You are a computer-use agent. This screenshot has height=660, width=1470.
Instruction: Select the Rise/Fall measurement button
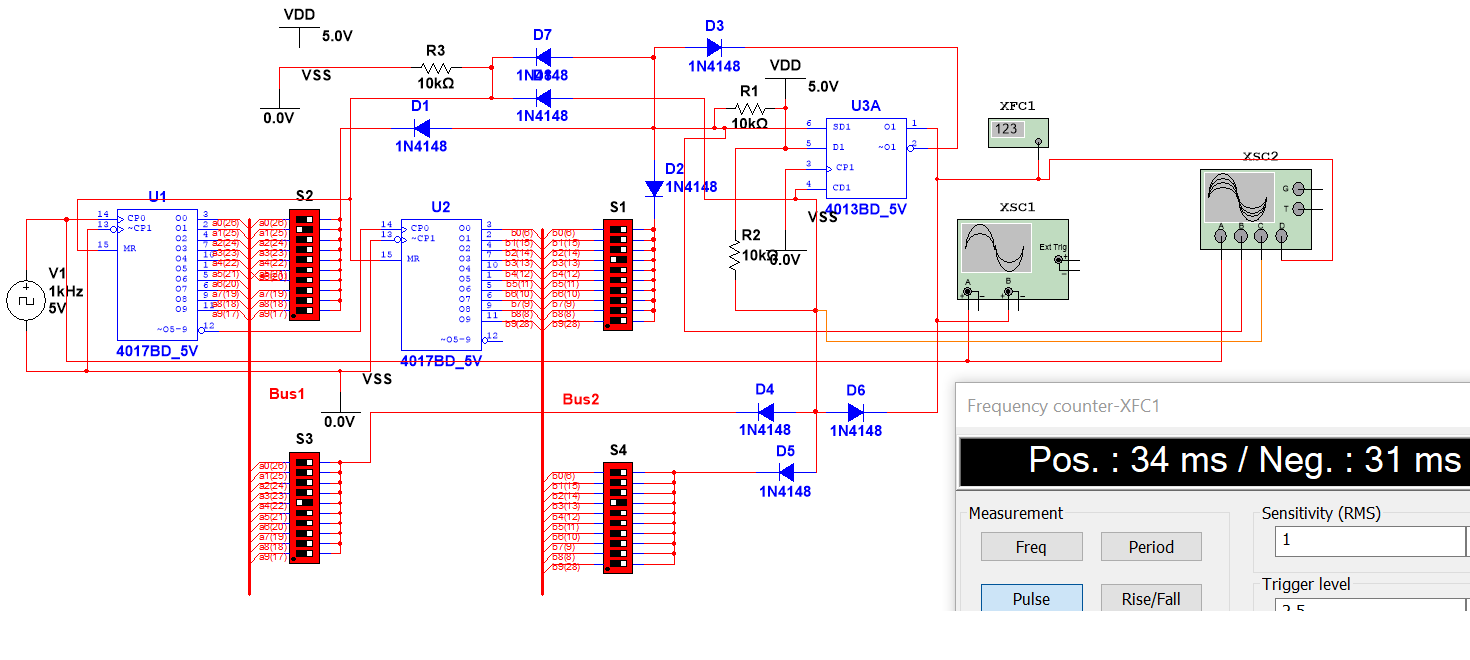(1150, 599)
